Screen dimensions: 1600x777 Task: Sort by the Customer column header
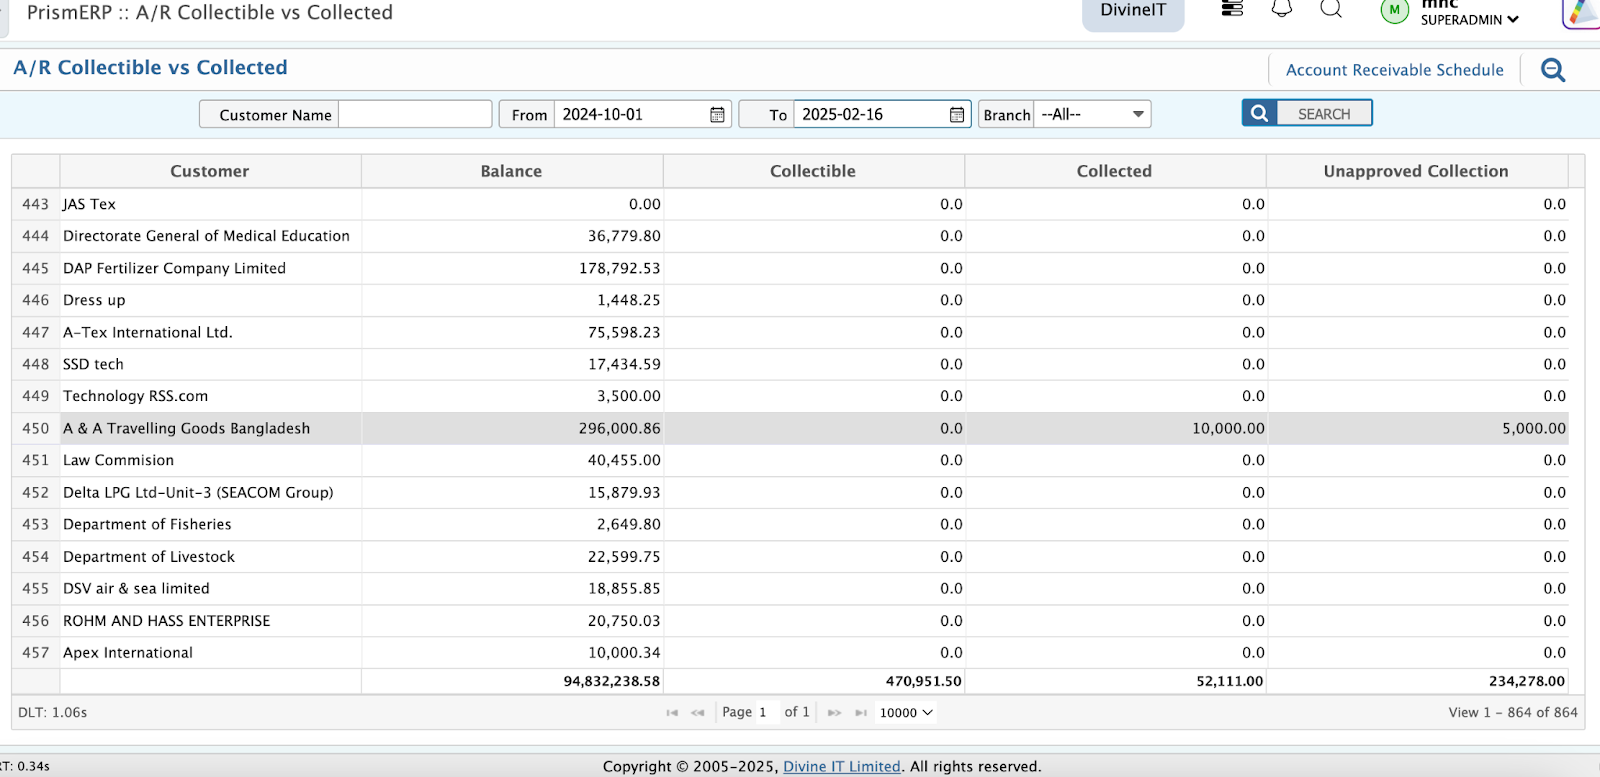[210, 171]
